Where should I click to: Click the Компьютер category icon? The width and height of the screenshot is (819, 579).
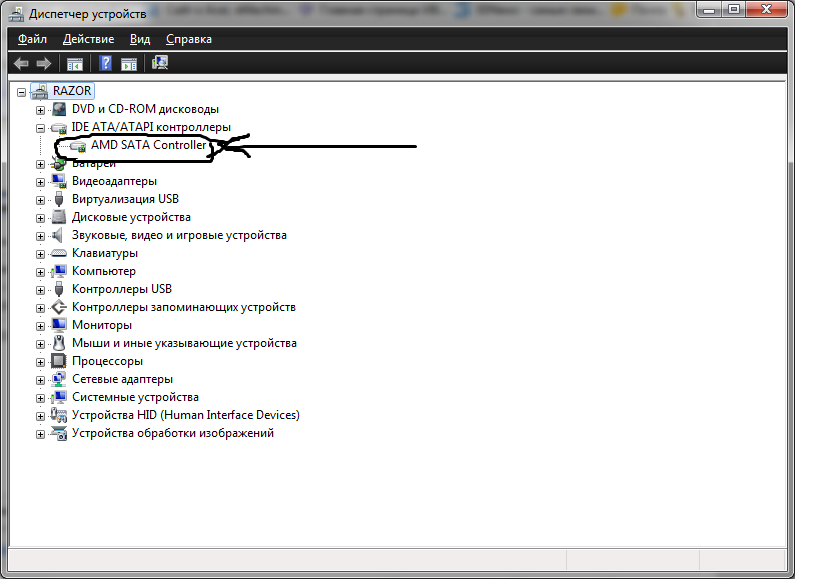click(x=59, y=271)
